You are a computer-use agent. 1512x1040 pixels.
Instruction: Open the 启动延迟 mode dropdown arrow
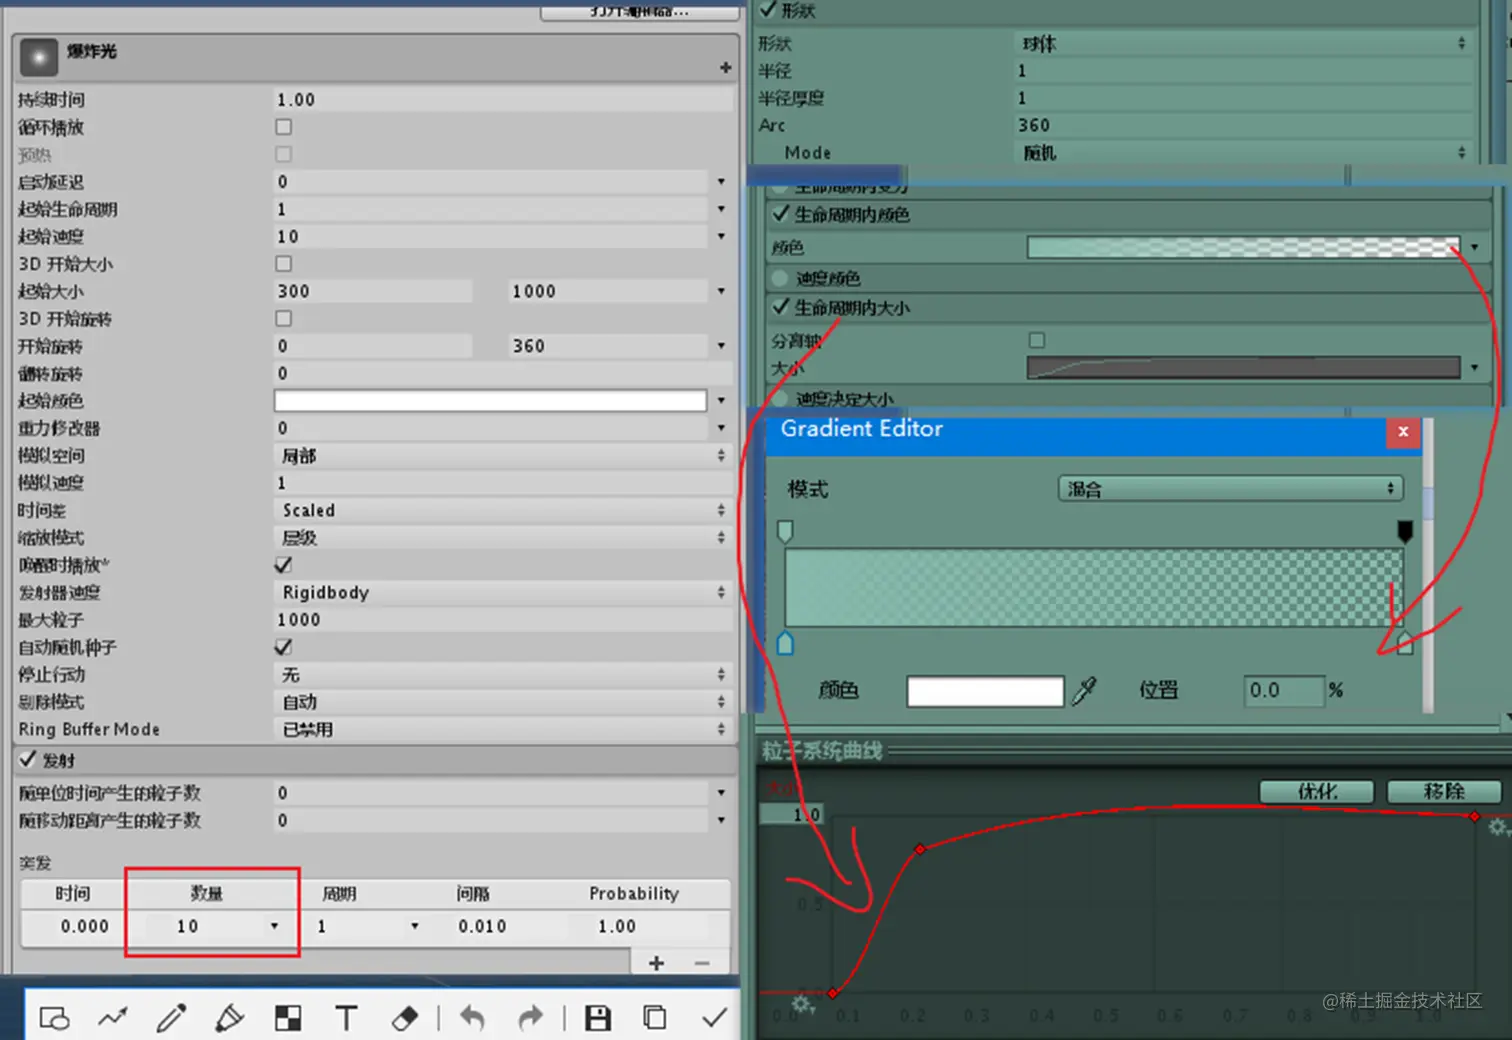(721, 182)
